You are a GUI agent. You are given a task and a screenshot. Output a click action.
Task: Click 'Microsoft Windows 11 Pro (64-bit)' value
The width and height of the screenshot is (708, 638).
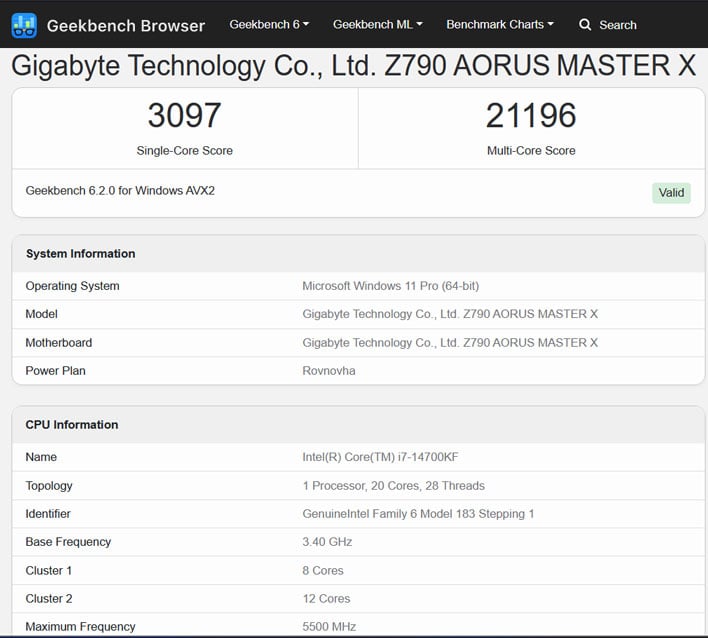click(x=391, y=286)
